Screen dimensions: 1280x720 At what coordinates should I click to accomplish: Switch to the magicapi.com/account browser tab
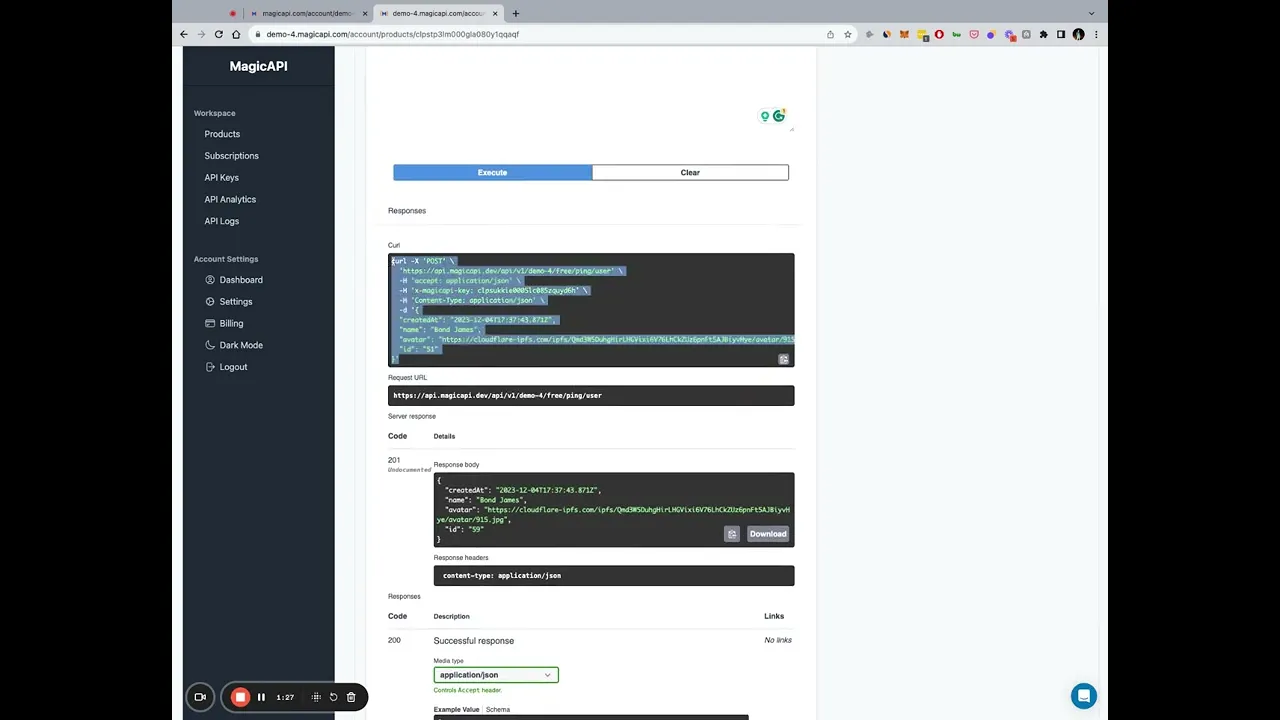pyautogui.click(x=310, y=13)
